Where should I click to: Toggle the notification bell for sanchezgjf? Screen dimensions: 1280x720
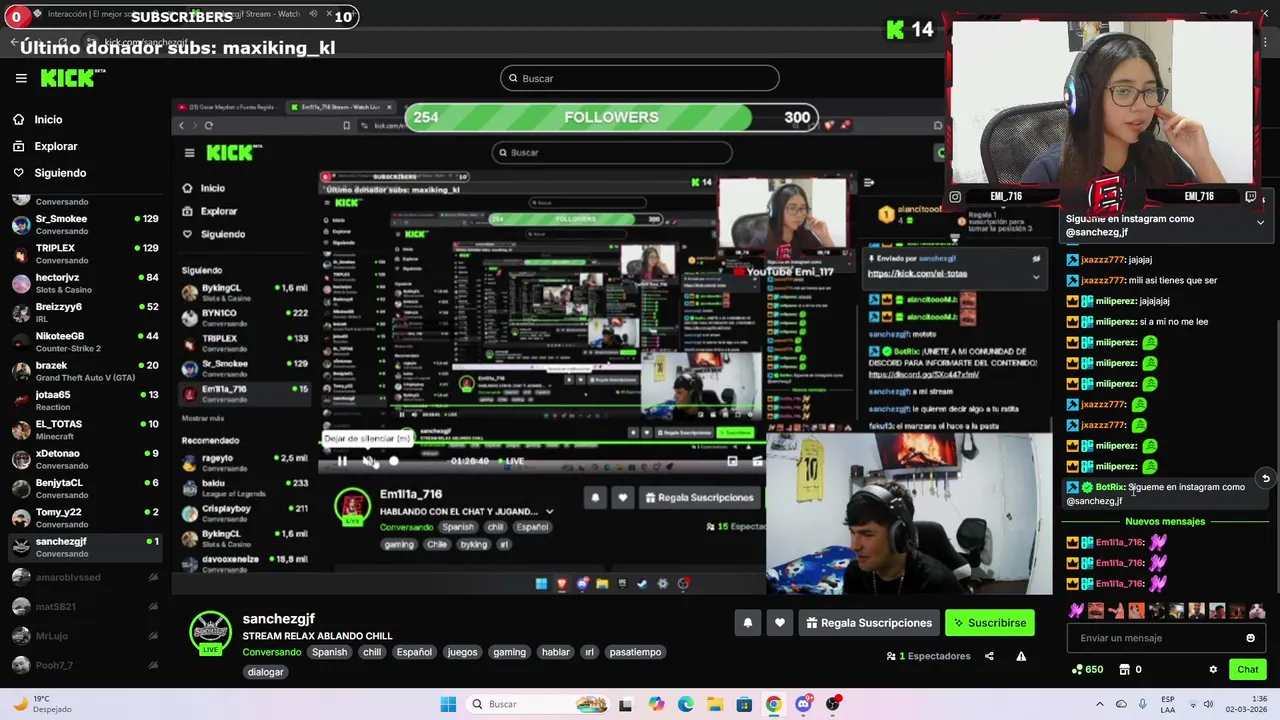coord(747,623)
